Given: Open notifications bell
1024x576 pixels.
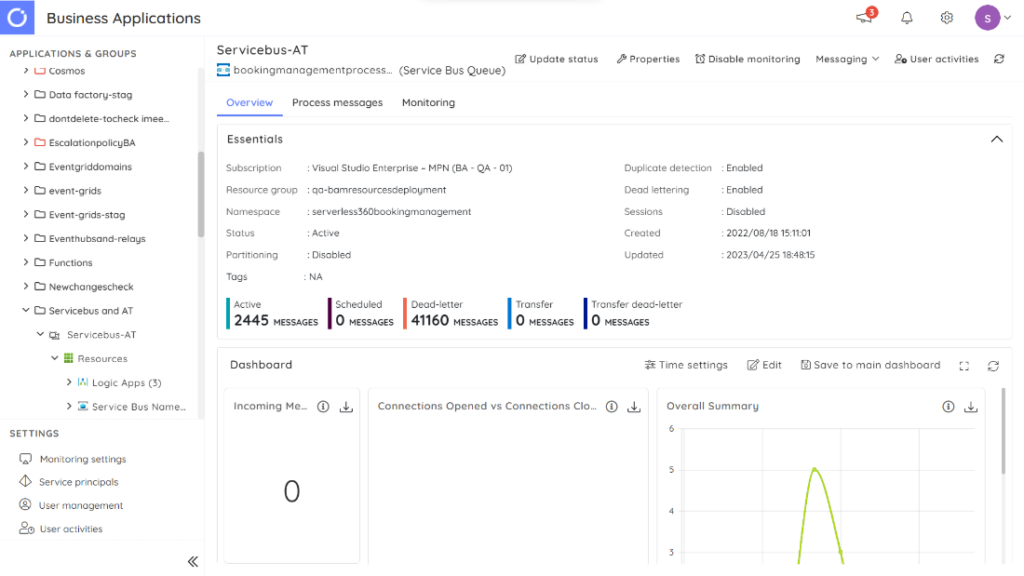Looking at the screenshot, I should click(906, 18).
